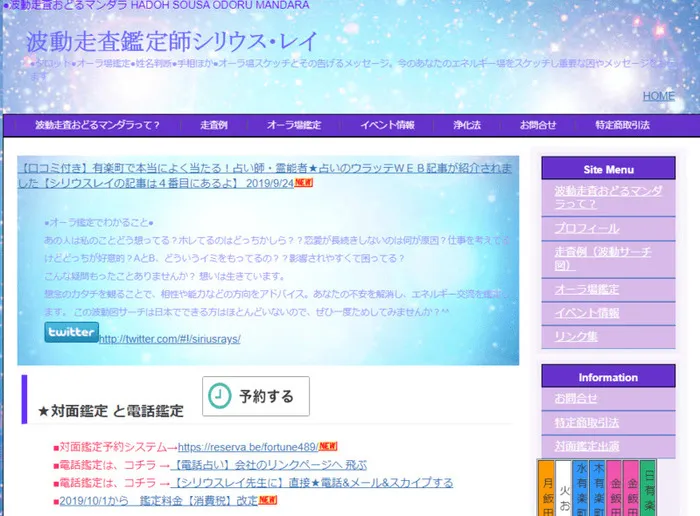The height and width of the screenshot is (516, 700).
Task: Follow the twitter.com siriusrays link
Action: (x=169, y=339)
